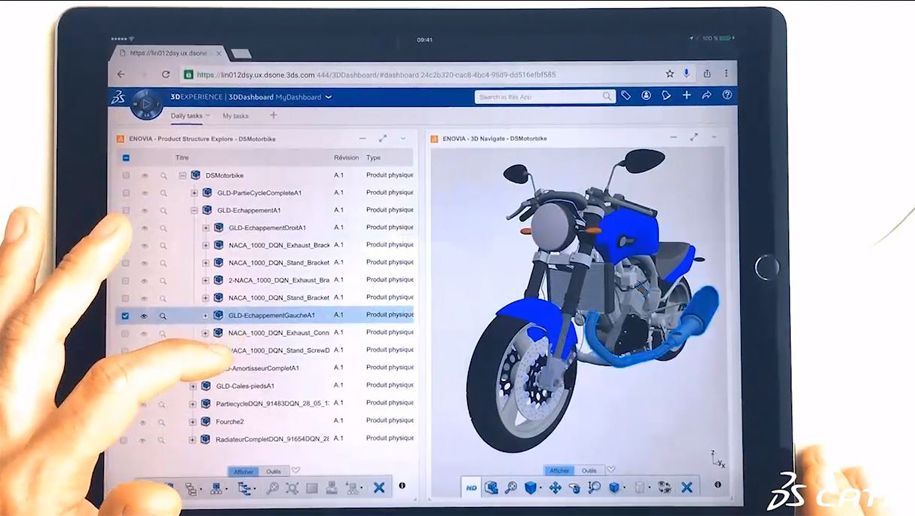Click the 3DS logo in the top bar

pos(118,97)
